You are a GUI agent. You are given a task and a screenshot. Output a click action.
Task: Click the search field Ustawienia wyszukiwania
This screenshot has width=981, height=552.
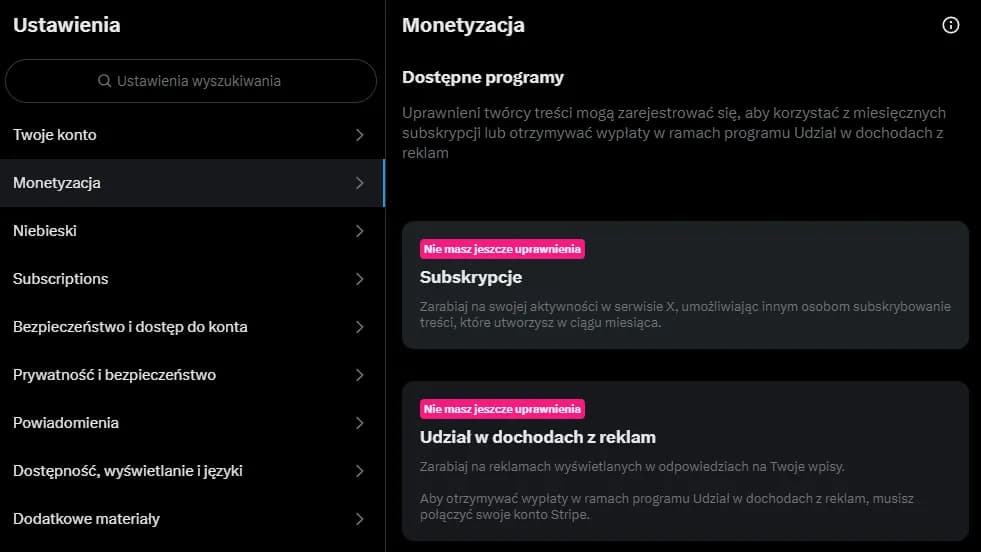coord(198,81)
